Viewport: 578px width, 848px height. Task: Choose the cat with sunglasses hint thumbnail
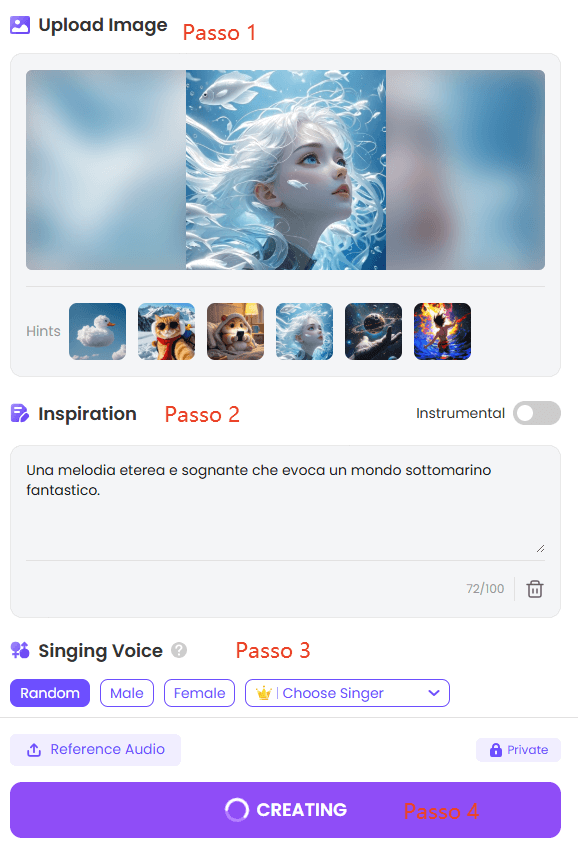(x=167, y=332)
